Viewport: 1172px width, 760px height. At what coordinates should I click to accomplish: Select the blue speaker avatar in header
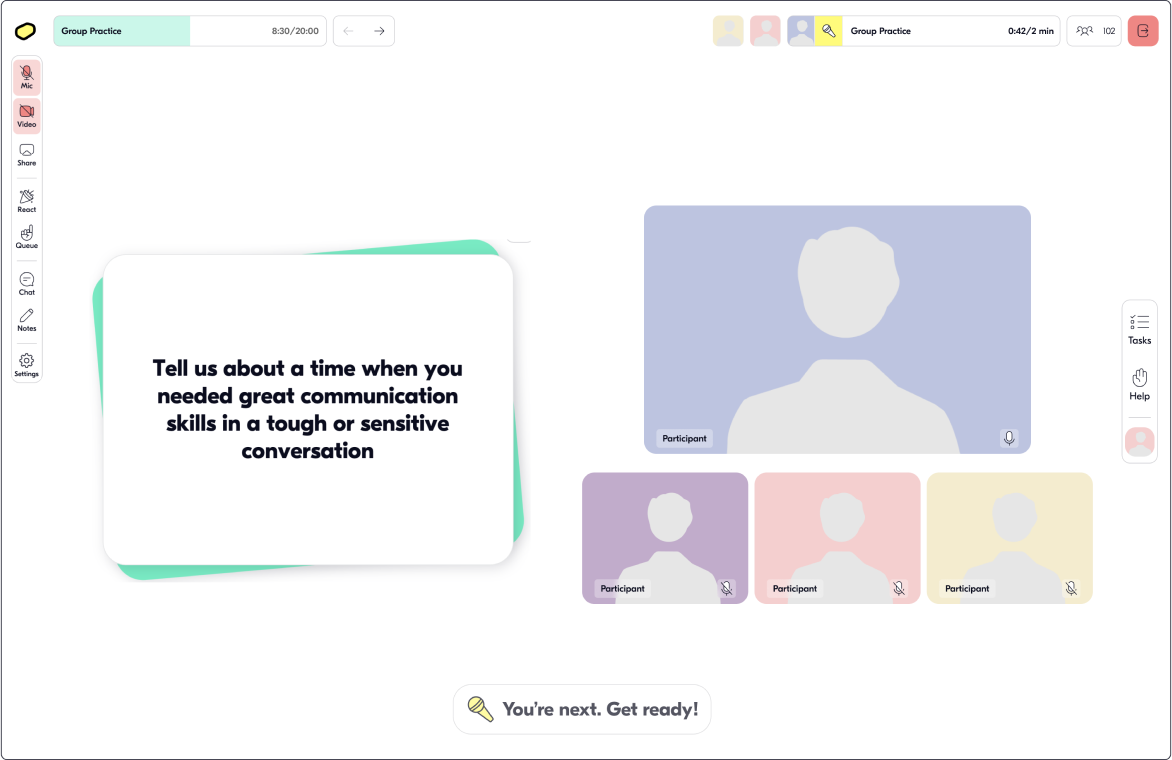(x=801, y=31)
